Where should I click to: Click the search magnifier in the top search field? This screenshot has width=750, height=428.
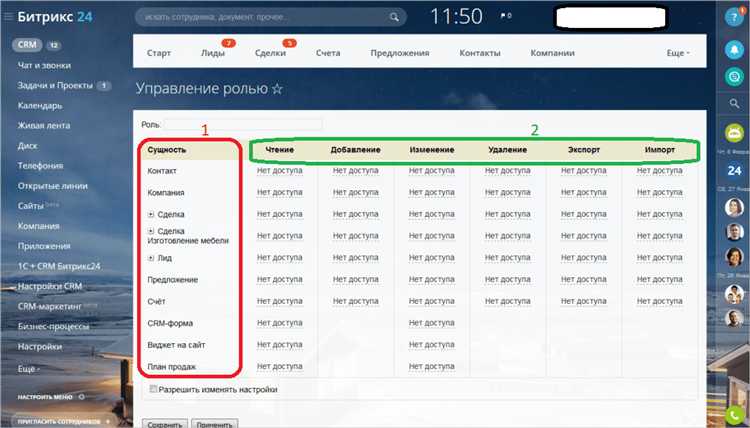point(394,17)
